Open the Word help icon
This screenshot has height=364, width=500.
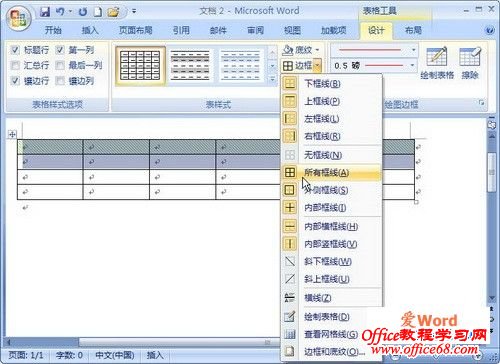pos(489,30)
